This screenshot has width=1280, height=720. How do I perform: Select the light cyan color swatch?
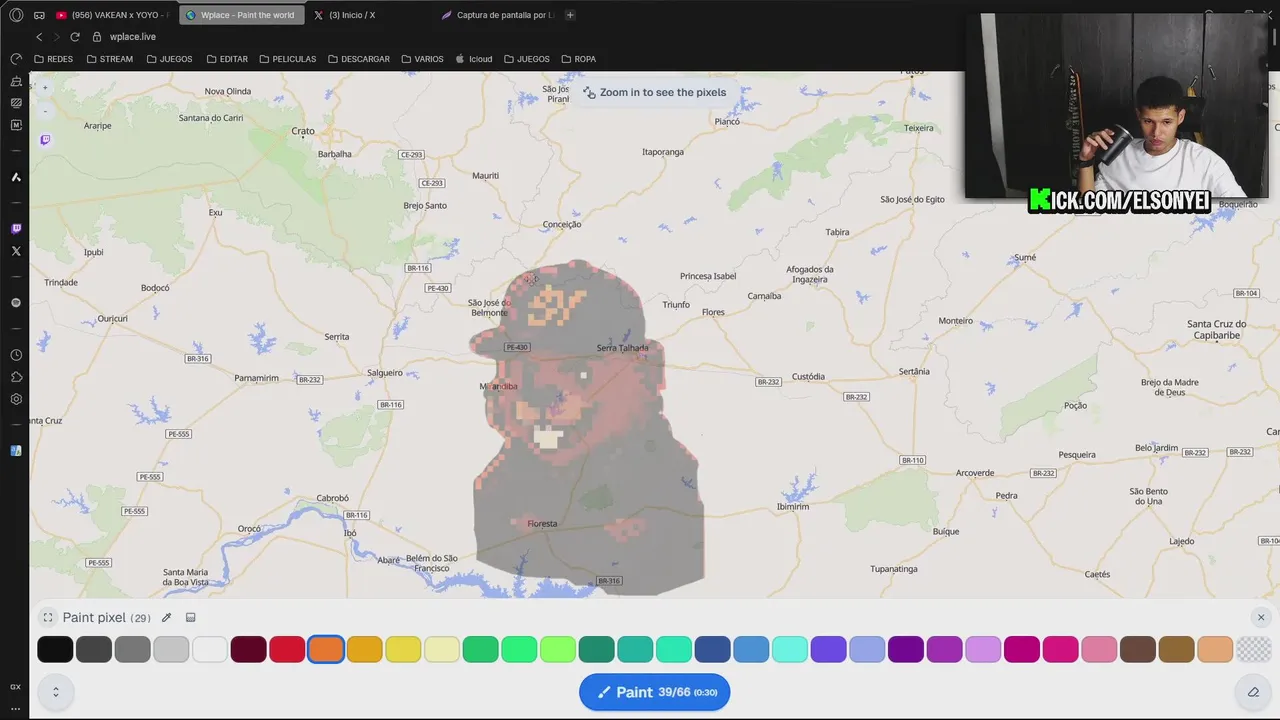click(790, 649)
